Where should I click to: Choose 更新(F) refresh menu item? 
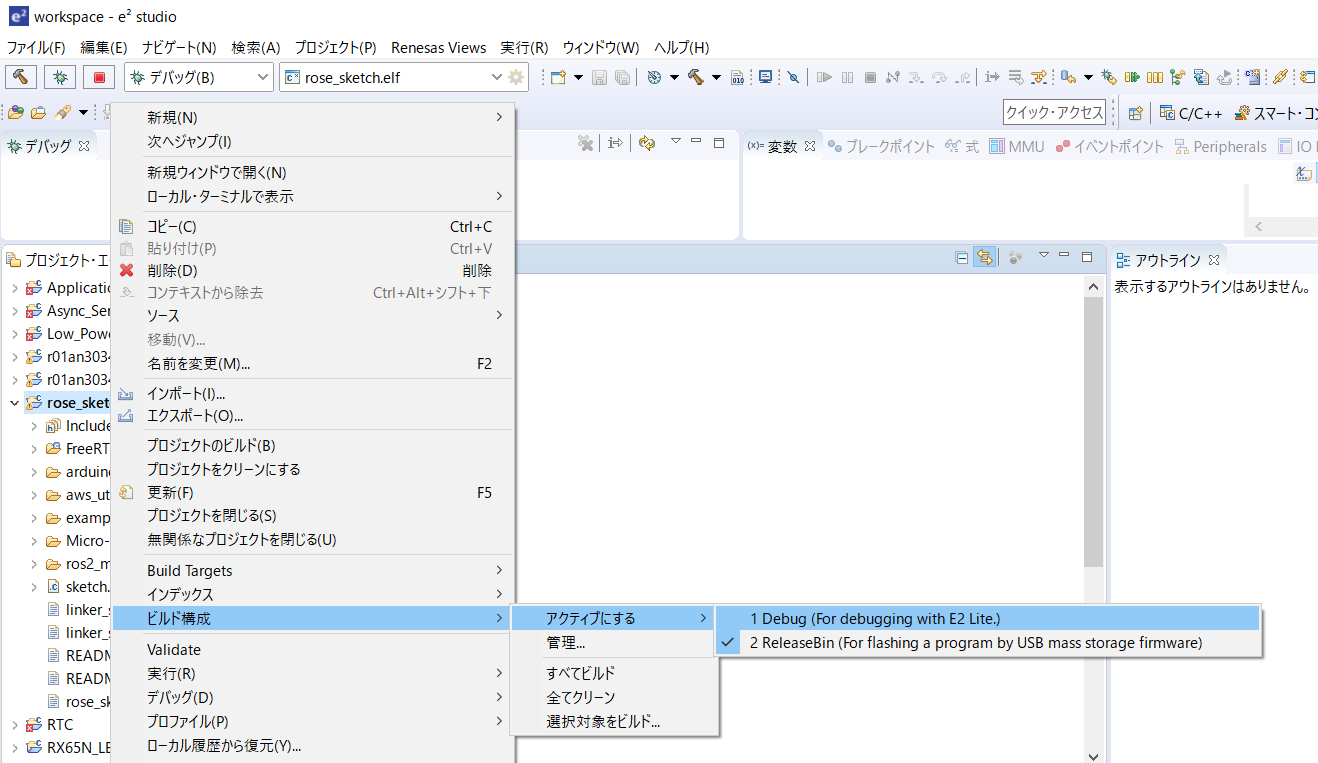point(312,493)
